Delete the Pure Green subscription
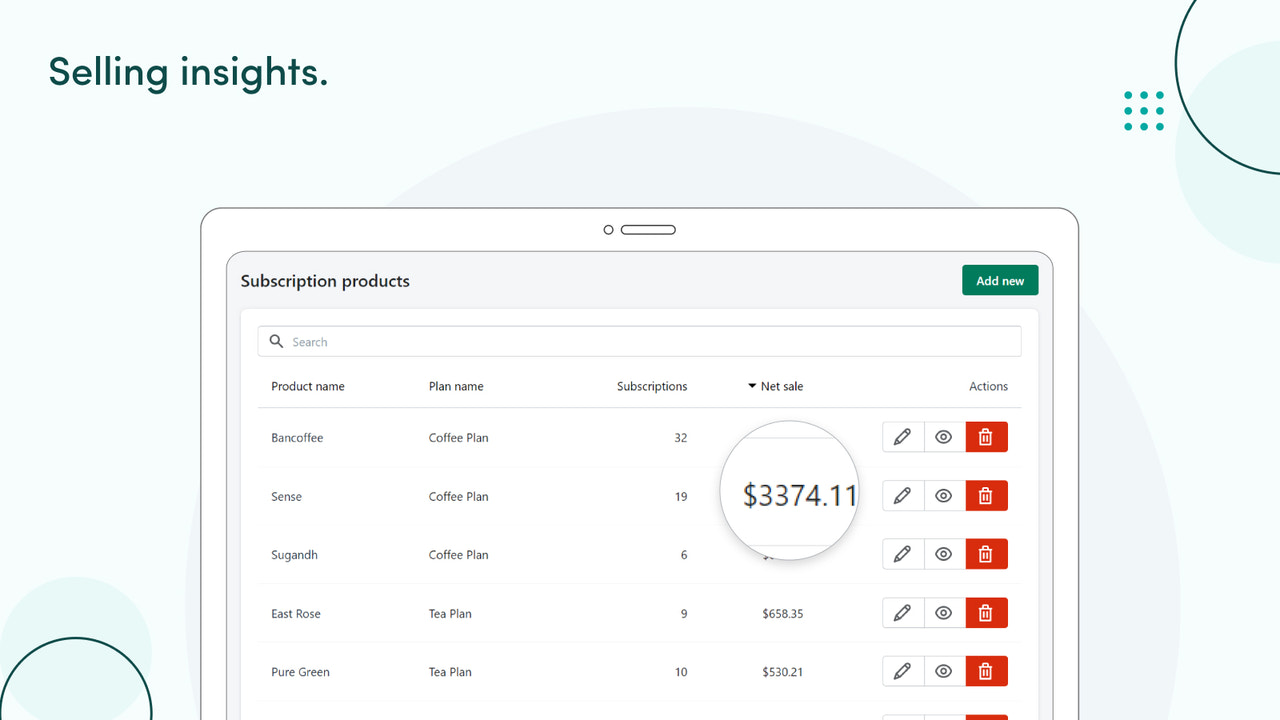The width and height of the screenshot is (1280, 720). [x=986, y=671]
